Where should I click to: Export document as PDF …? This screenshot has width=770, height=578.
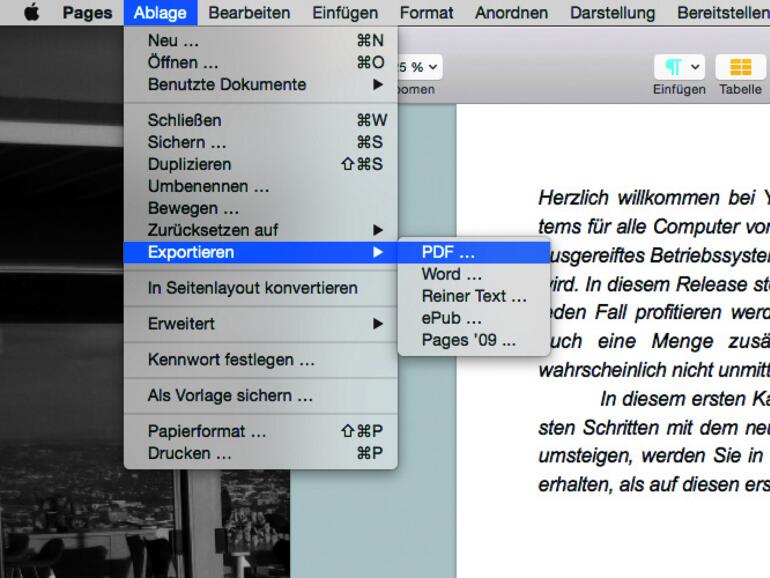[x=474, y=252]
